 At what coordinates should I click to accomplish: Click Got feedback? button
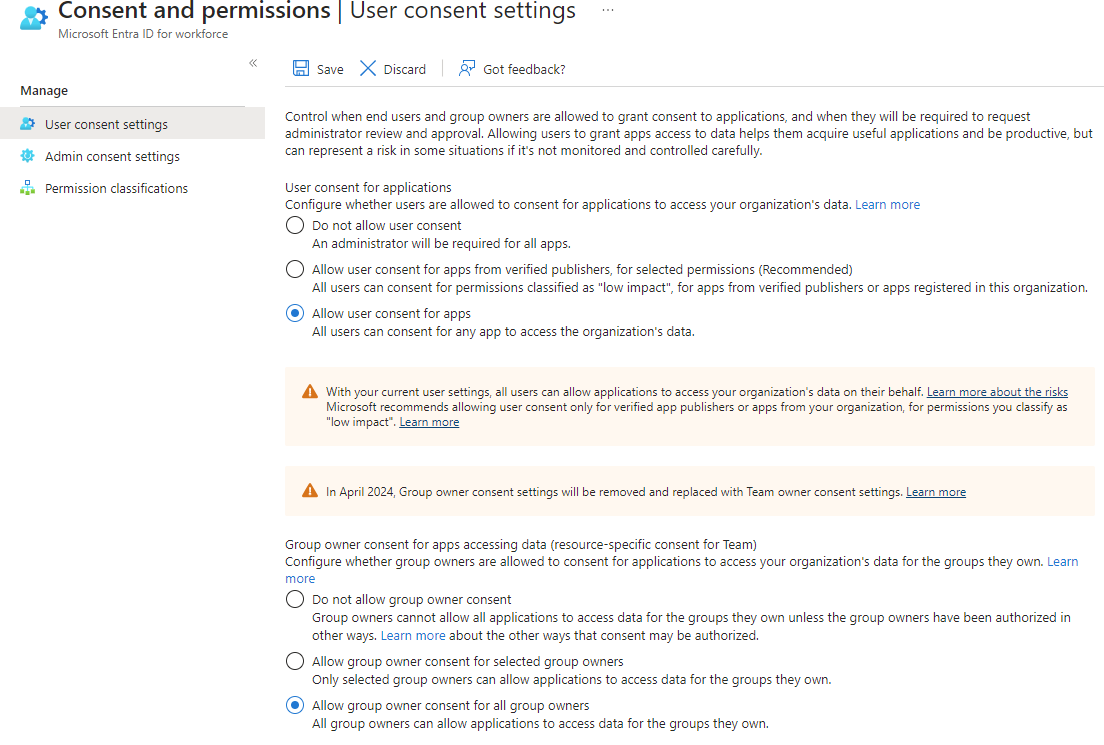(x=524, y=69)
